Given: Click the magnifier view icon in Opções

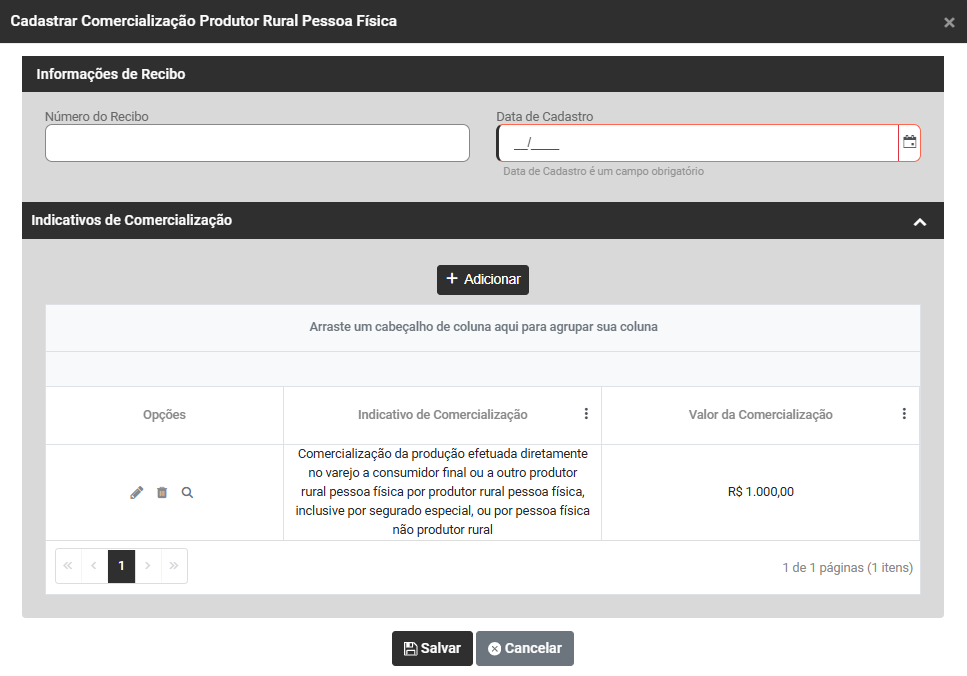Looking at the screenshot, I should pyautogui.click(x=187, y=493).
